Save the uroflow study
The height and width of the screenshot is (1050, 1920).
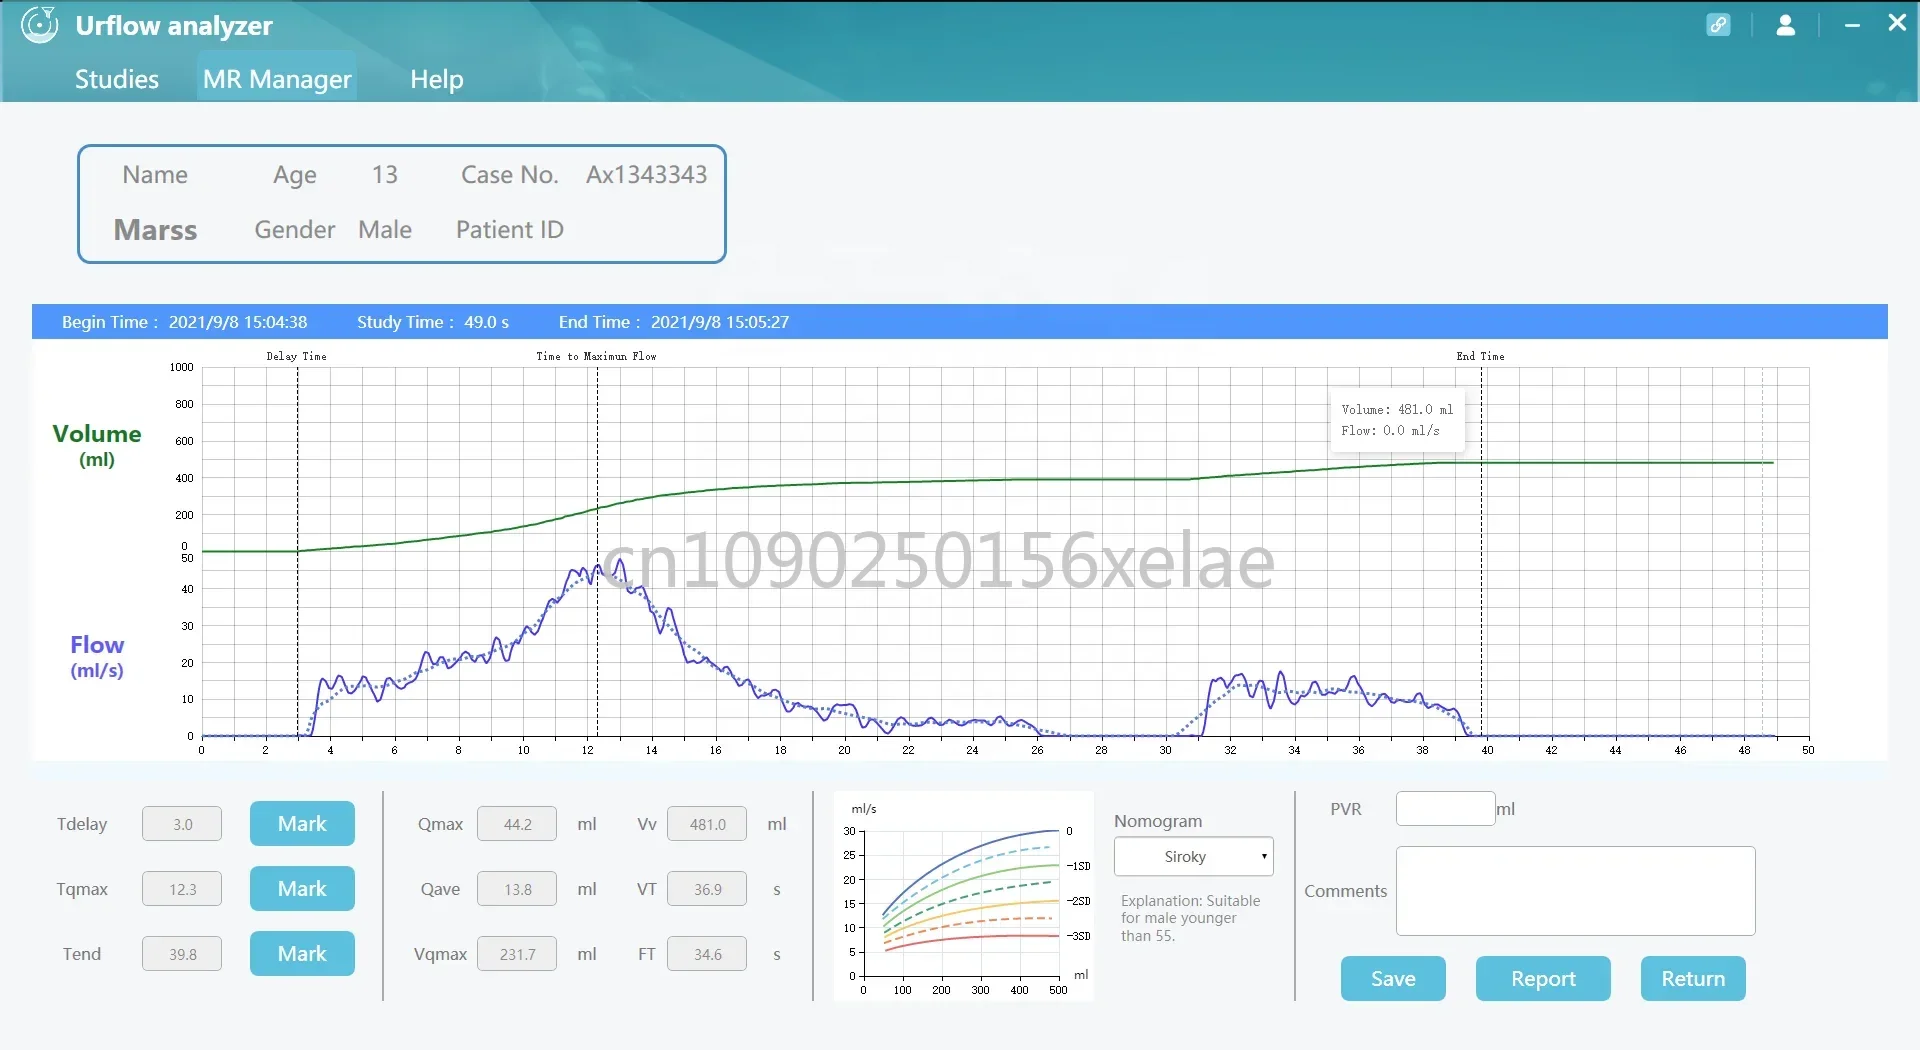tap(1393, 979)
